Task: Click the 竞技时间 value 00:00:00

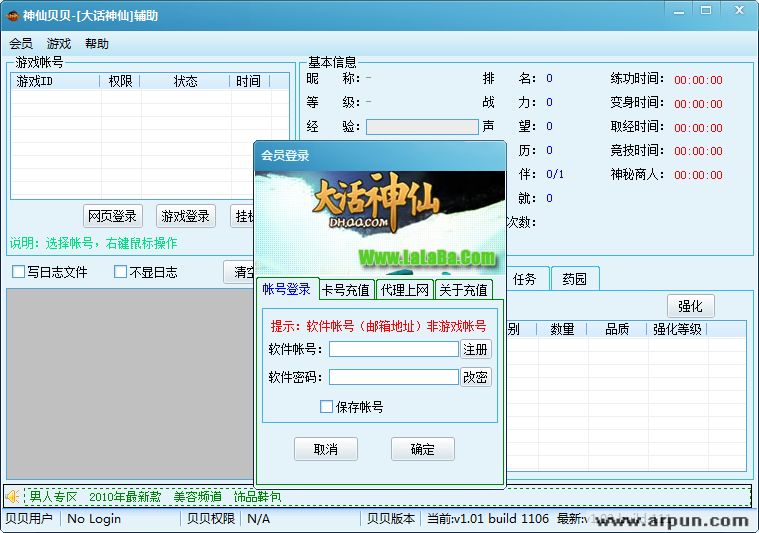Action: [698, 151]
